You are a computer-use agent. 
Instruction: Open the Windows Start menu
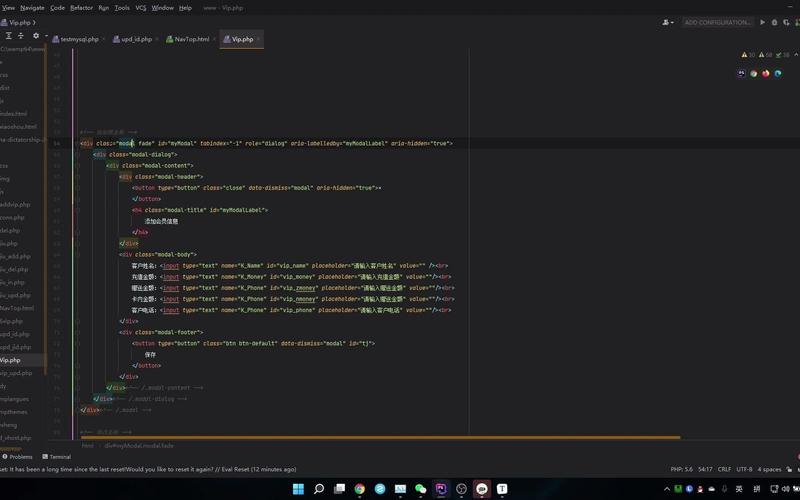click(x=298, y=489)
